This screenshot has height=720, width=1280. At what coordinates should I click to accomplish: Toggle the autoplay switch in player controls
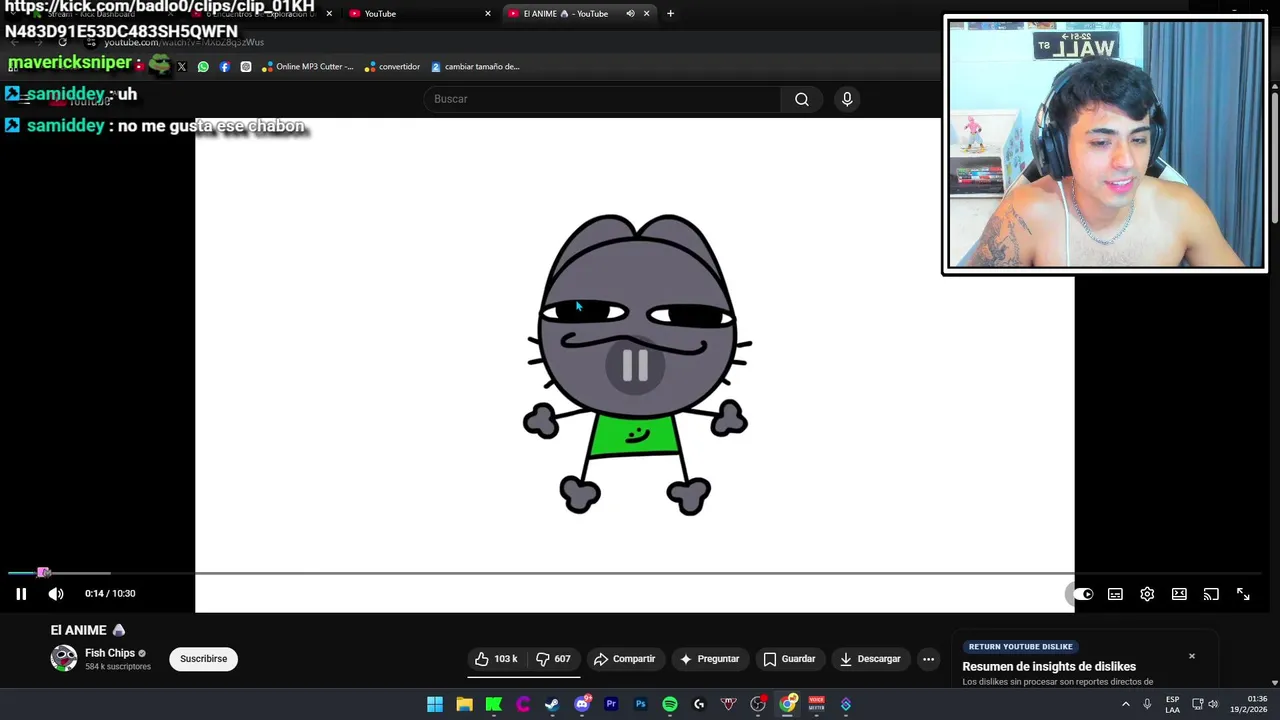[1083, 594]
